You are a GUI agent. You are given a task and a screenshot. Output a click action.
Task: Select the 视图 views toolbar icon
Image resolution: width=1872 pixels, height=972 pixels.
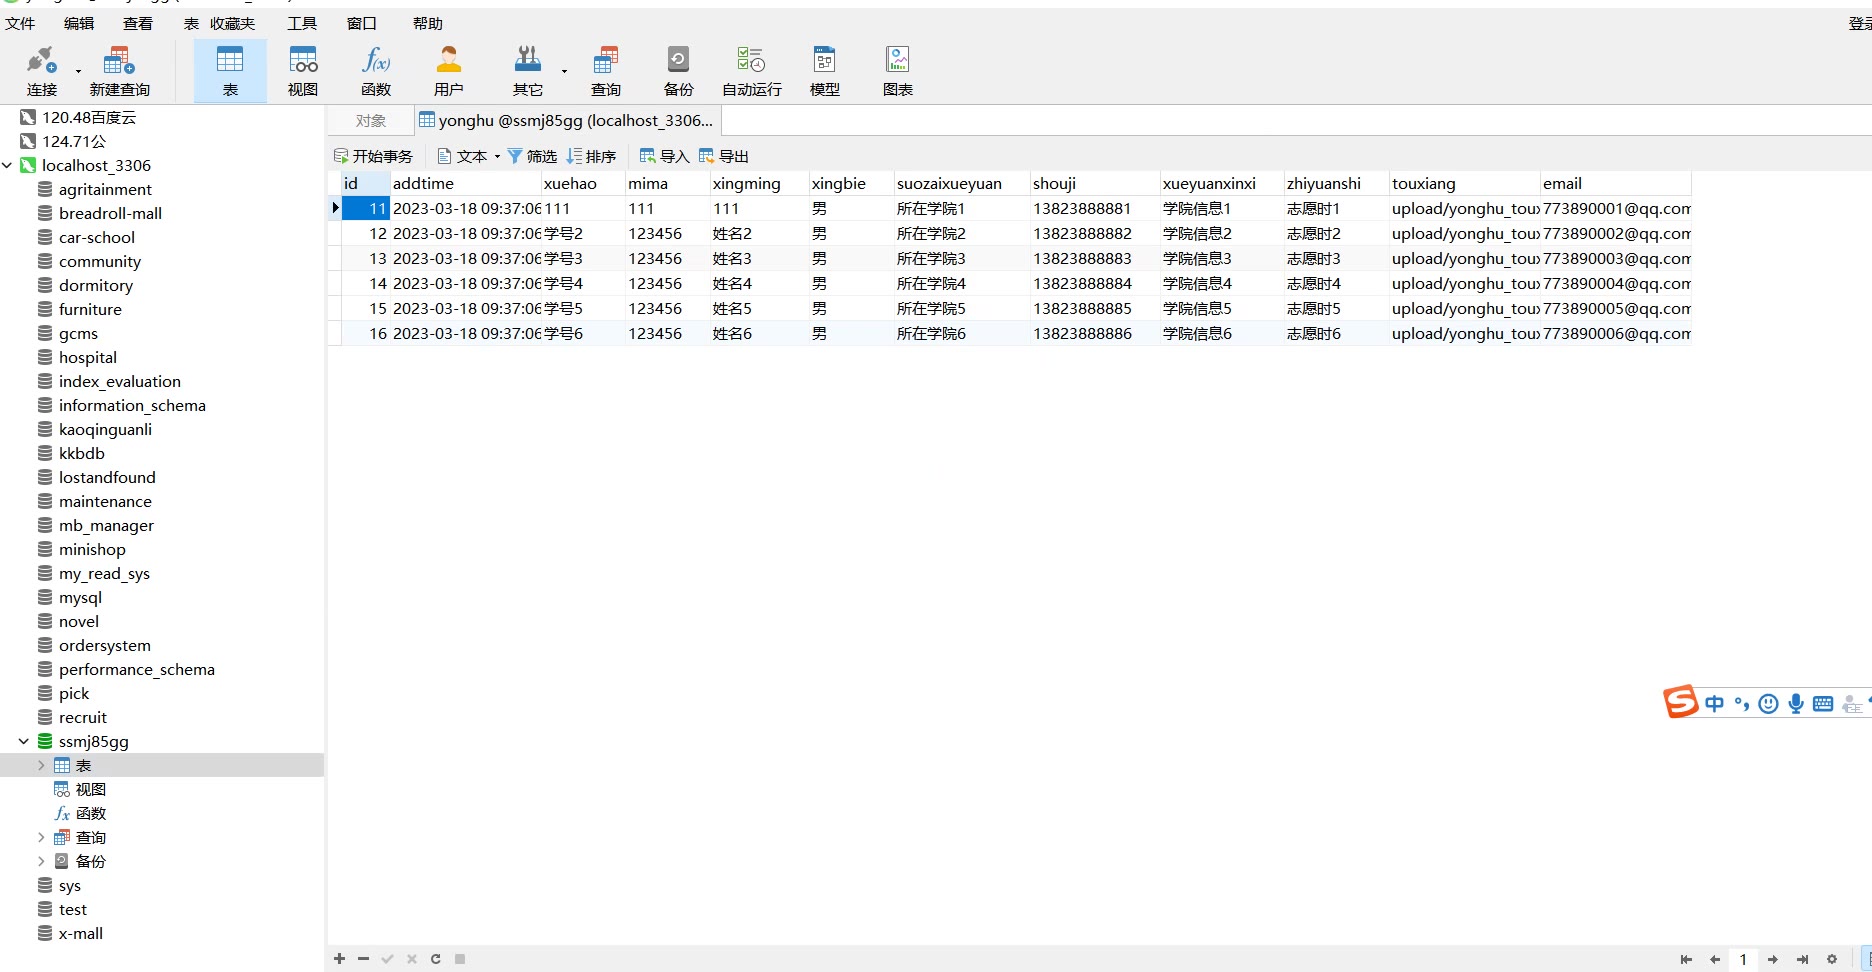(302, 71)
